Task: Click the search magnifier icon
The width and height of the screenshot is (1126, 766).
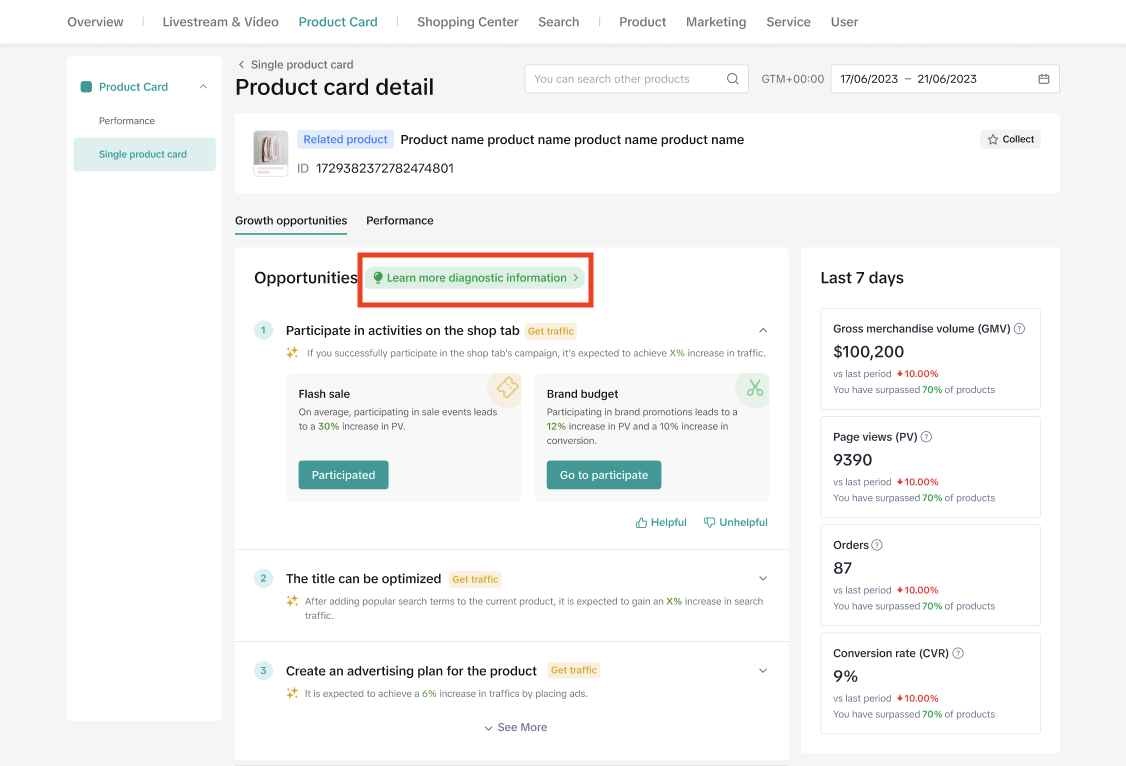Action: click(x=733, y=79)
